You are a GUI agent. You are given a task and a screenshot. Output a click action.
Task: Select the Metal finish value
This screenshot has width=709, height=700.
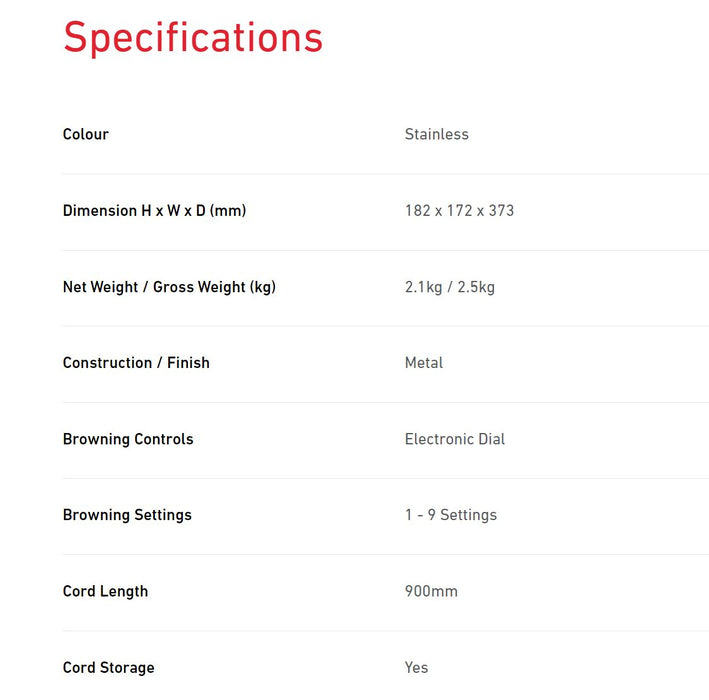coord(424,363)
